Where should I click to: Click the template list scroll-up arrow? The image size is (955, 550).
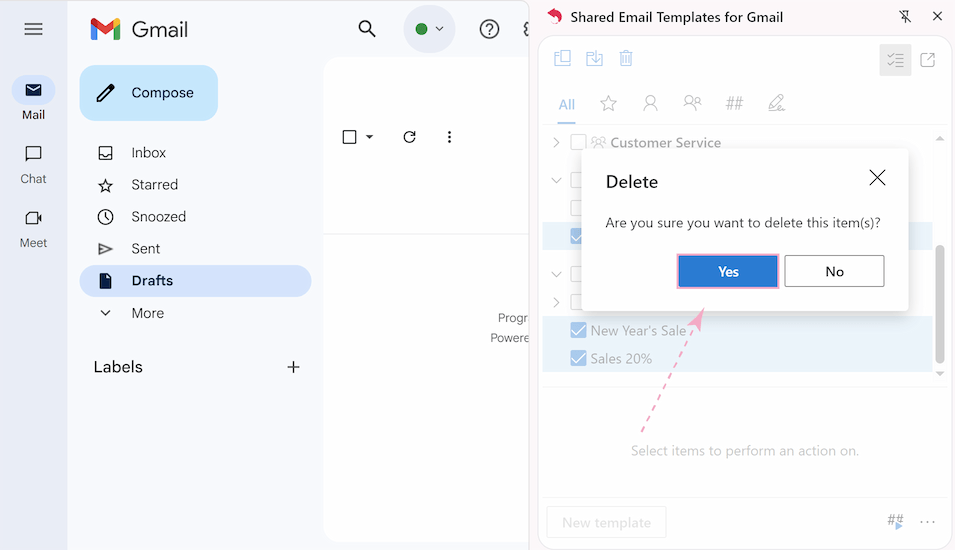point(940,139)
